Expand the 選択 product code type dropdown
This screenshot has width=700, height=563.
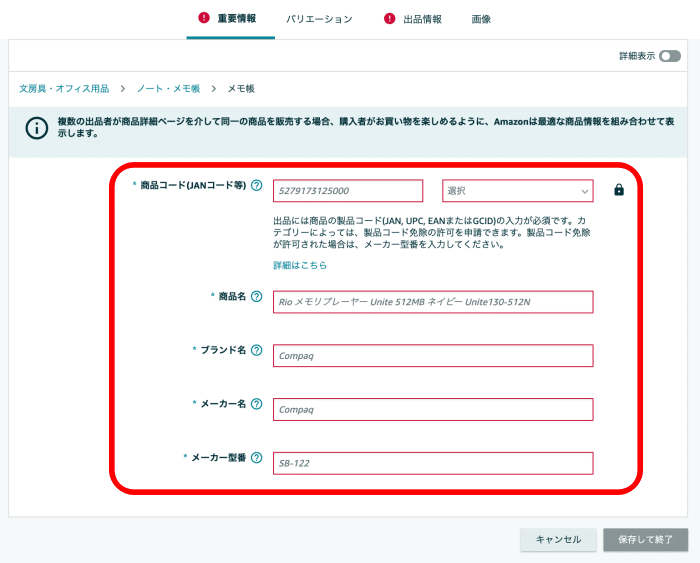pos(517,191)
